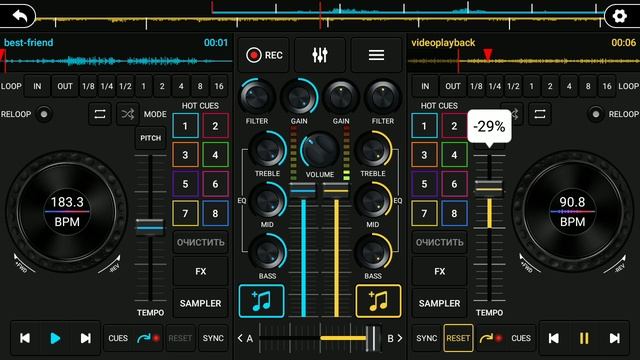This screenshot has height=360, width=640.
Task: Click the left BASS knob
Action: point(267,252)
